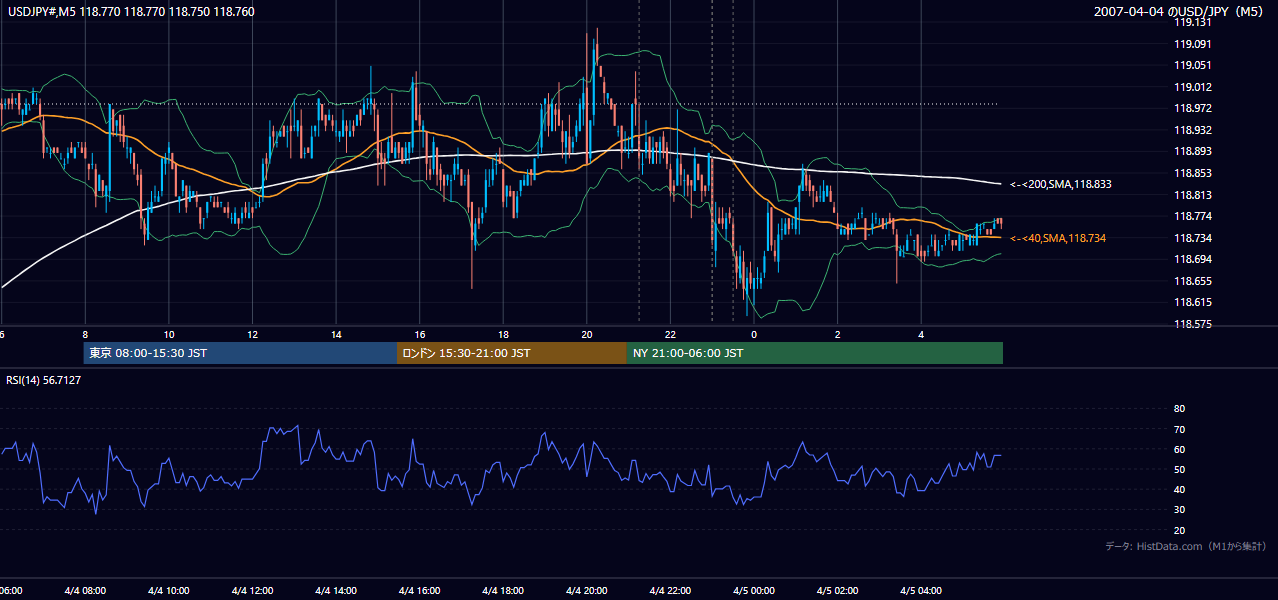
Task: Click the 200 SMA 118.833 label
Action: 1061,184
